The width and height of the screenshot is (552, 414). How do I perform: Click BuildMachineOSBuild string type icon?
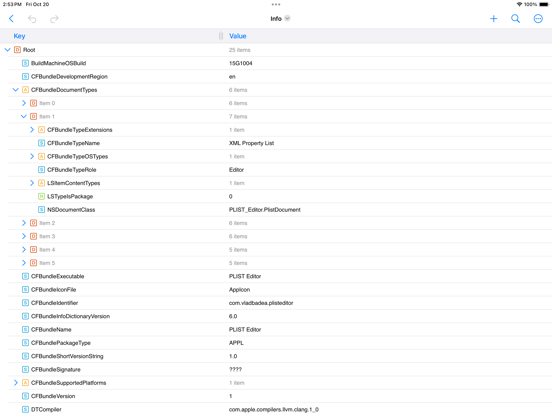(x=25, y=63)
